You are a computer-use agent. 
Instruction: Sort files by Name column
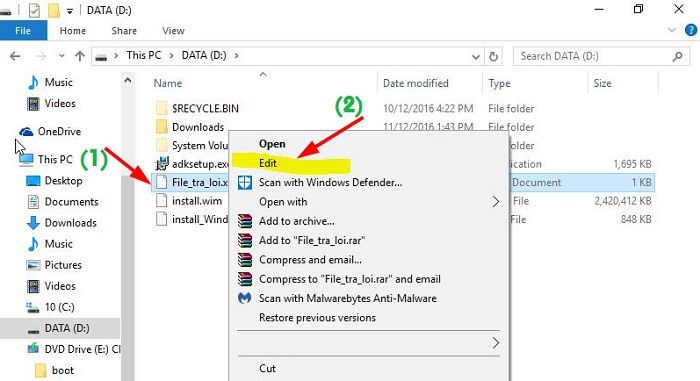(x=167, y=84)
